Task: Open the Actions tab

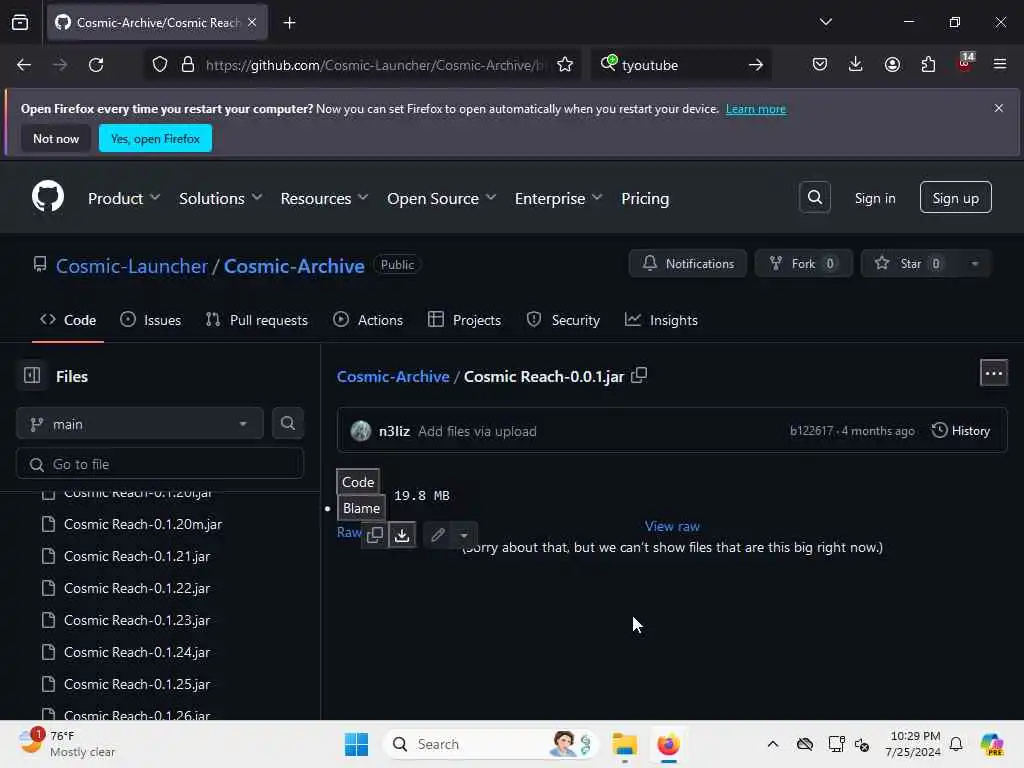Action: pos(368,320)
